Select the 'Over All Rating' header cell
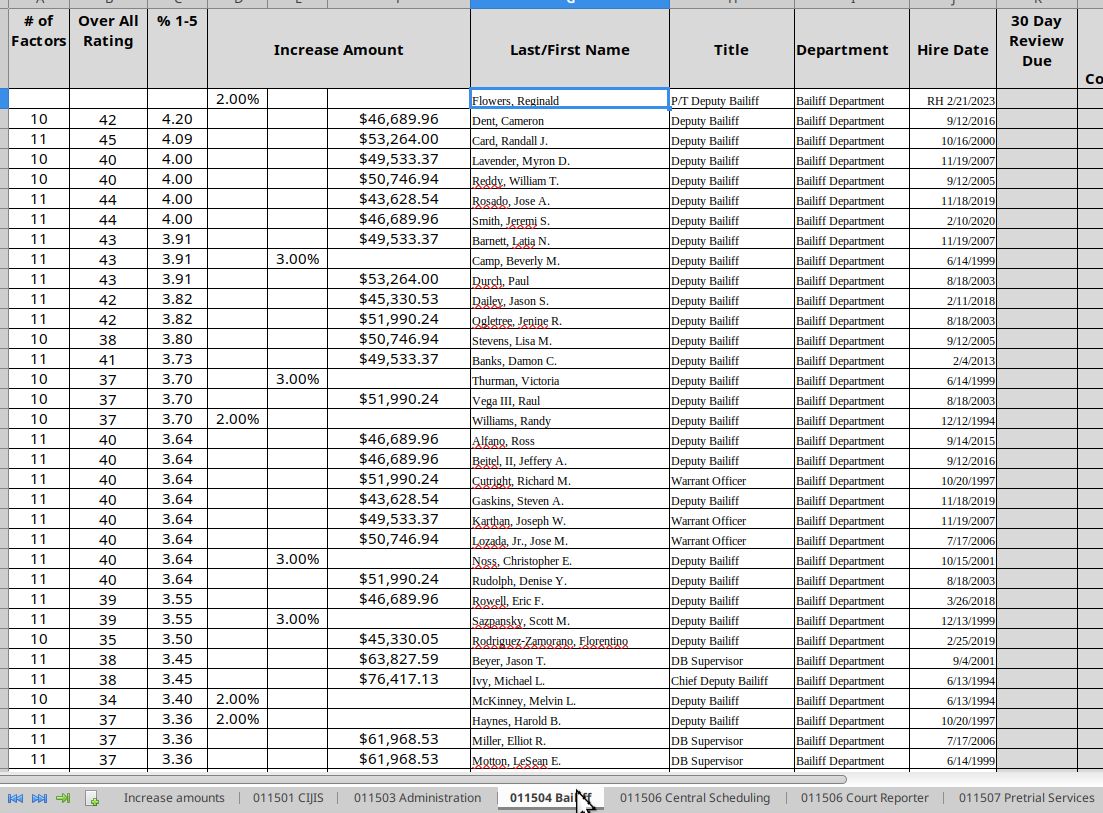The height and width of the screenshot is (813, 1103). [108, 48]
